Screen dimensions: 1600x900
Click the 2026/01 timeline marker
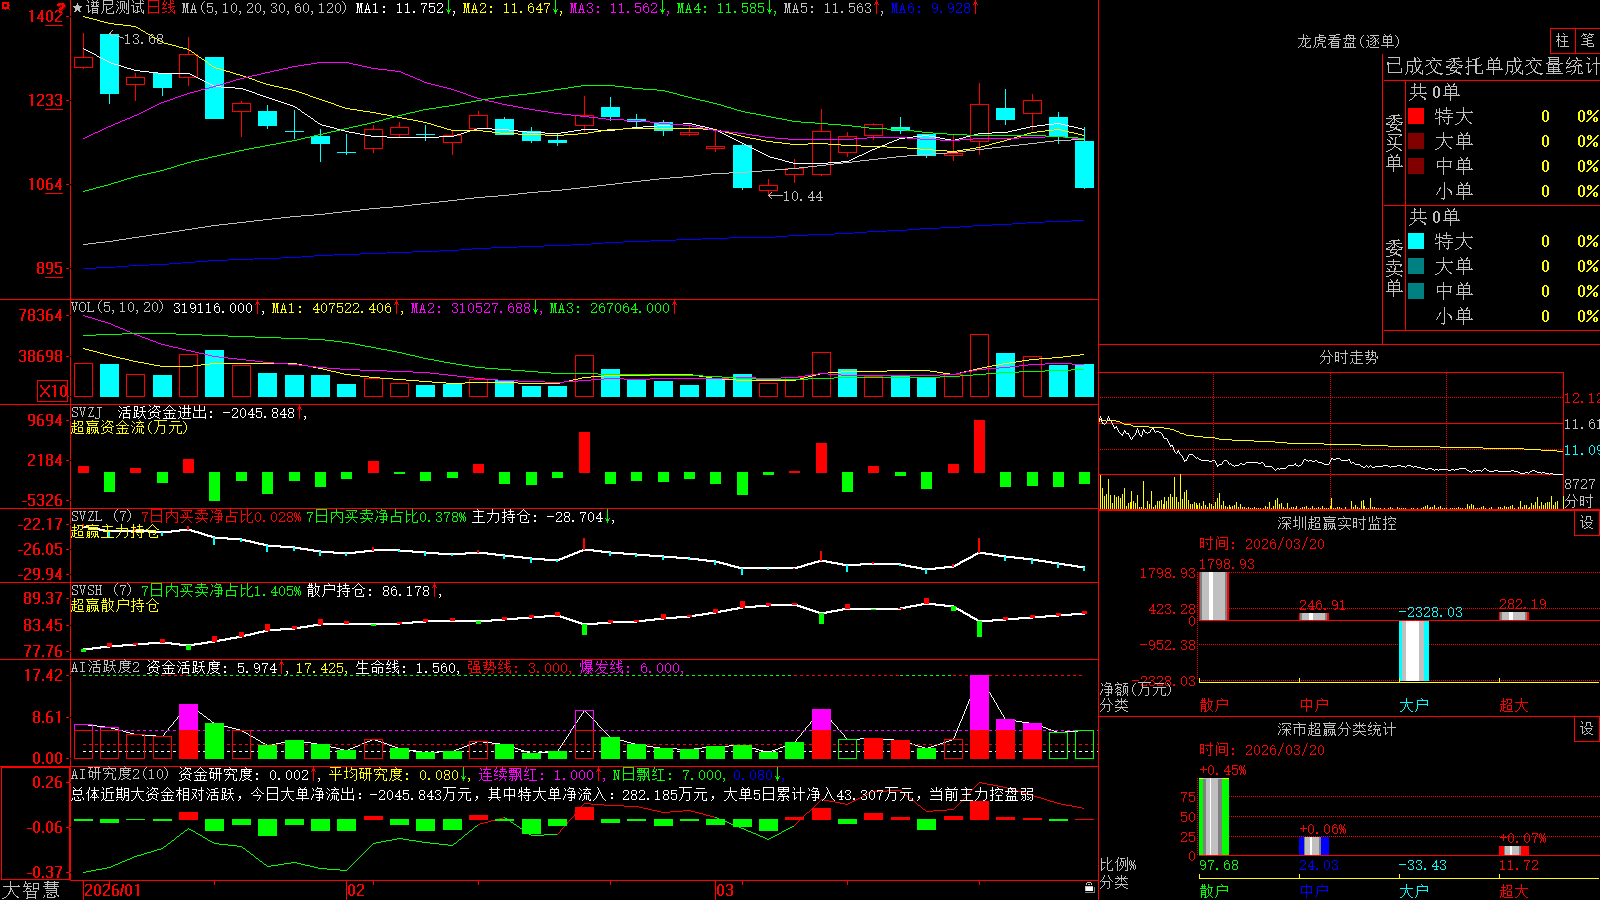coord(113,890)
